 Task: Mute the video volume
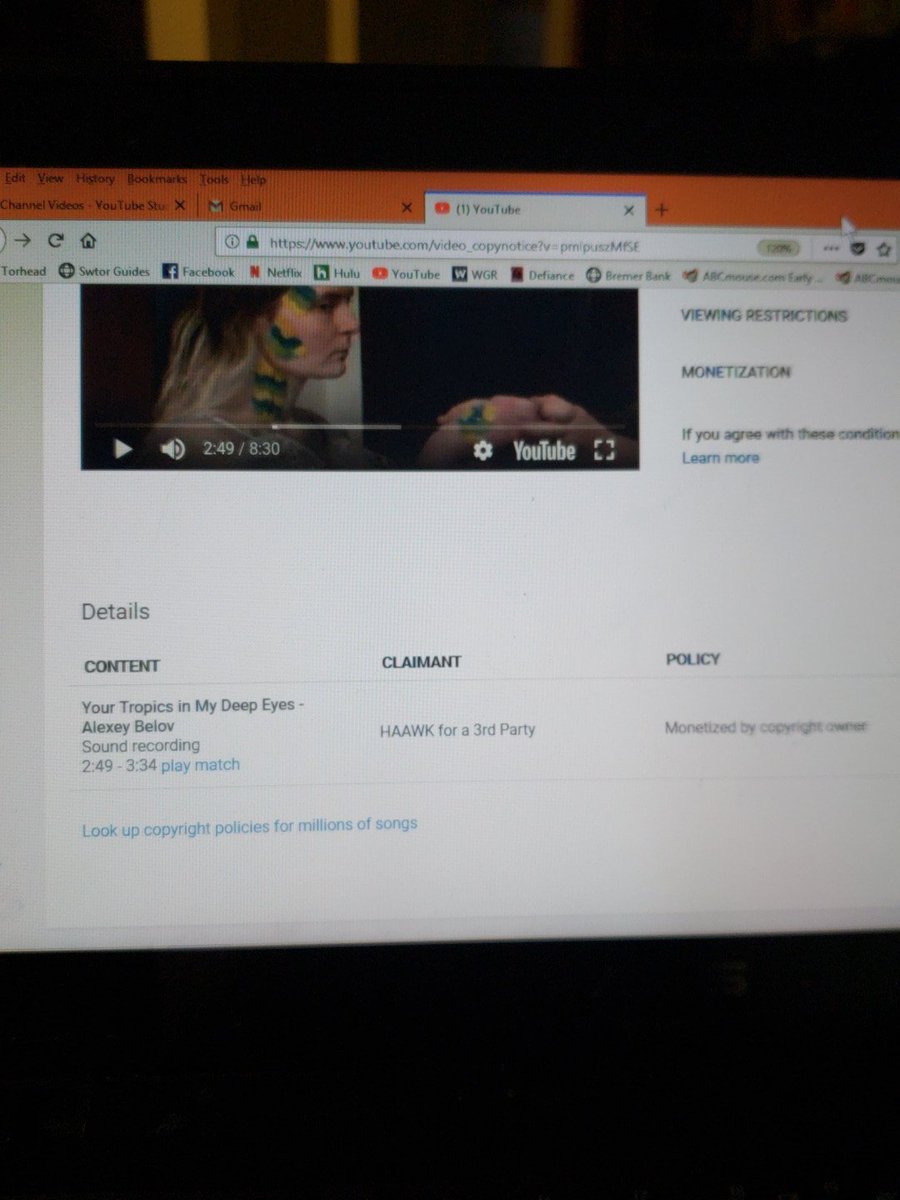(x=172, y=449)
